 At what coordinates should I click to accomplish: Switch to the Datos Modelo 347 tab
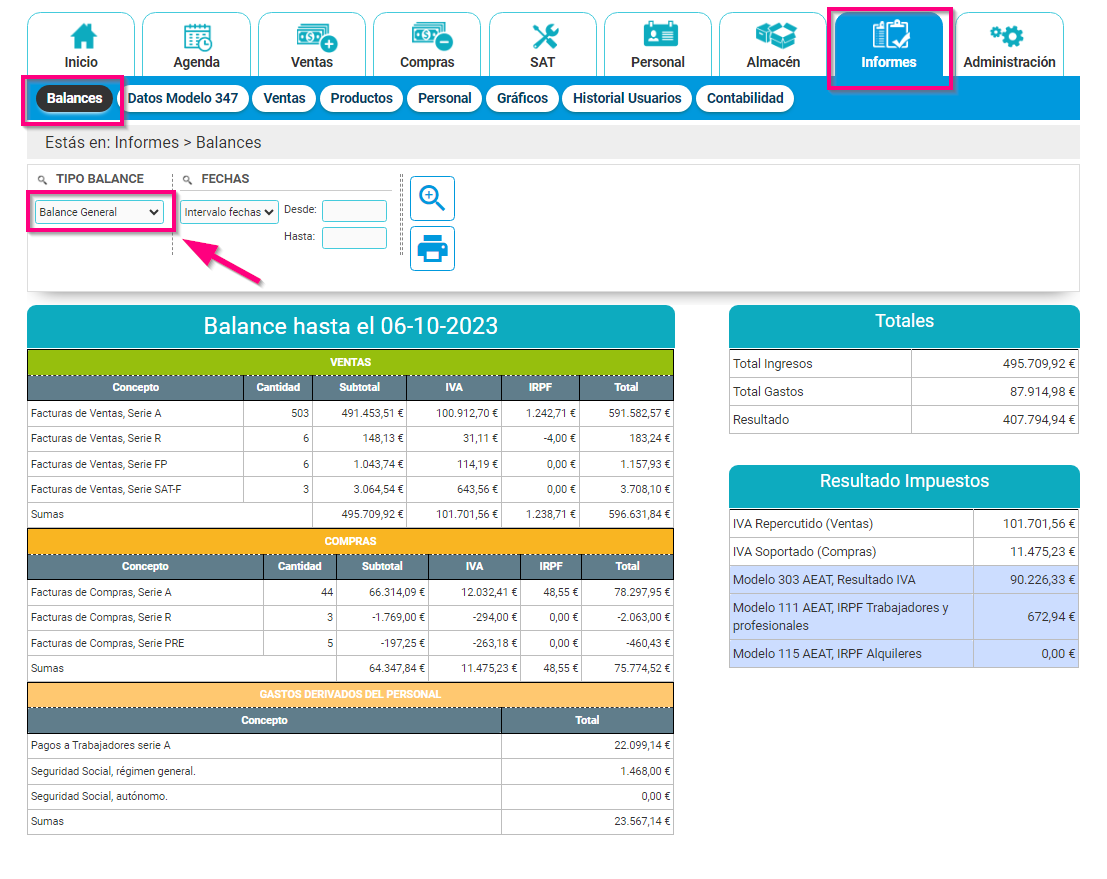pyautogui.click(x=183, y=98)
